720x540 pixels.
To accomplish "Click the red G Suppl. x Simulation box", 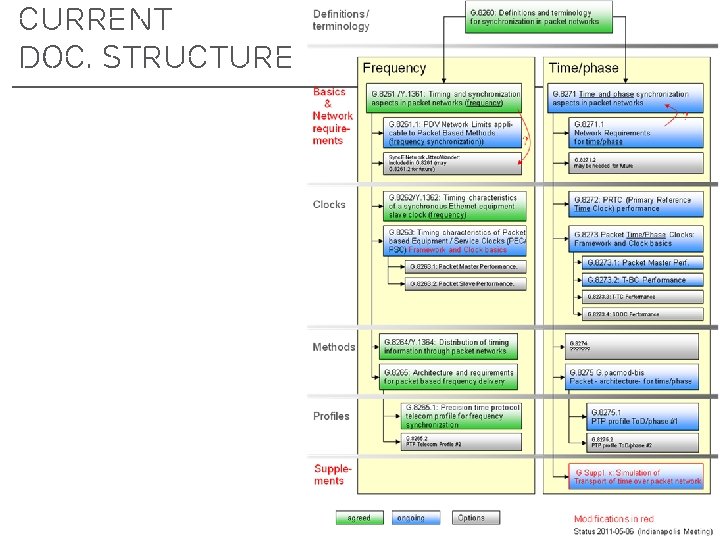I will tap(636, 477).
